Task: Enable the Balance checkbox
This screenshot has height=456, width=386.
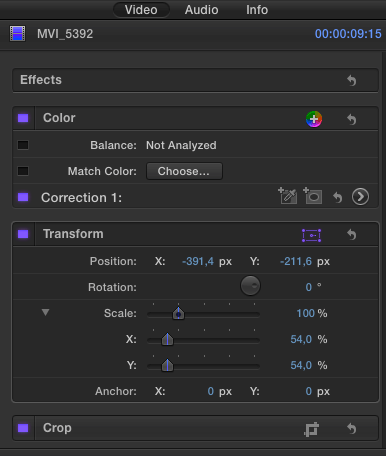Action: (23, 145)
